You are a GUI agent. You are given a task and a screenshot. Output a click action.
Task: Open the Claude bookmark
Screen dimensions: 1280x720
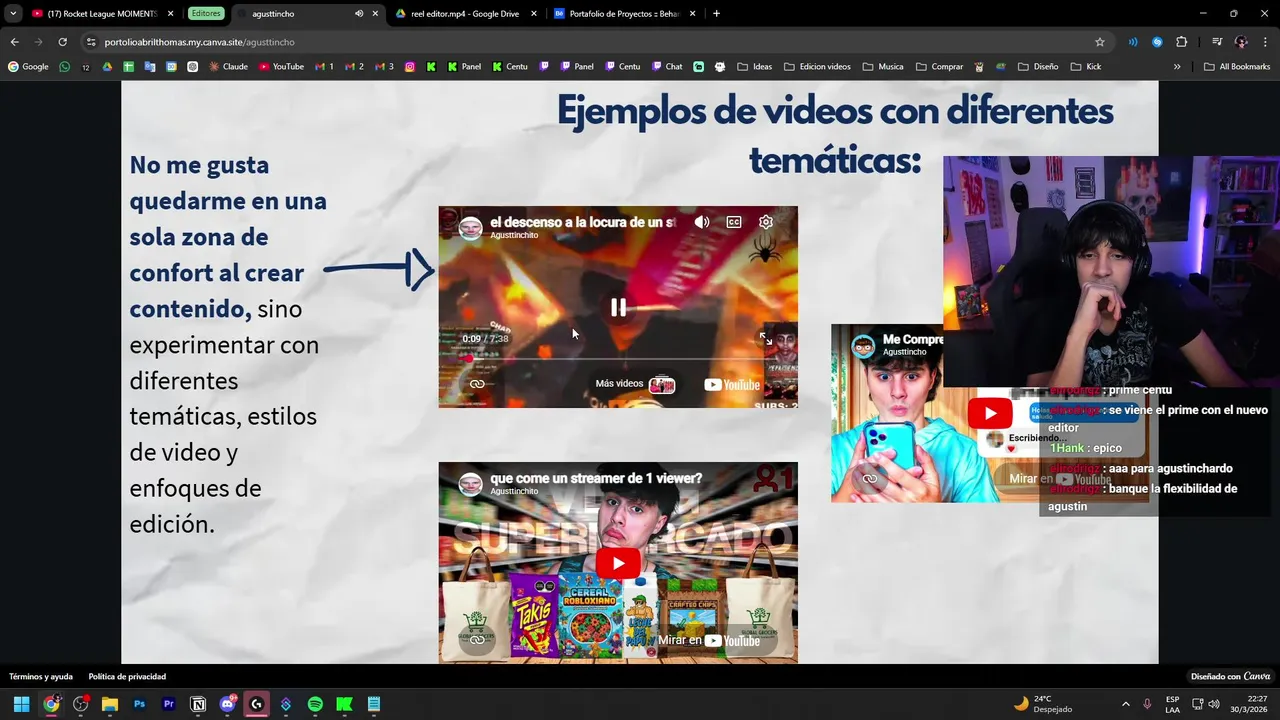click(x=228, y=67)
